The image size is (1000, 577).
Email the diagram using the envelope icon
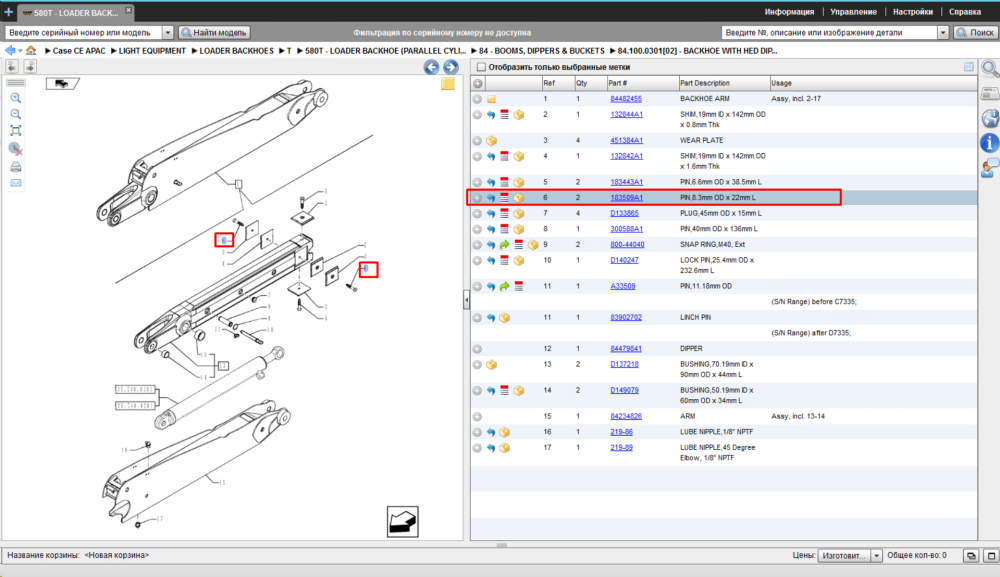16,183
